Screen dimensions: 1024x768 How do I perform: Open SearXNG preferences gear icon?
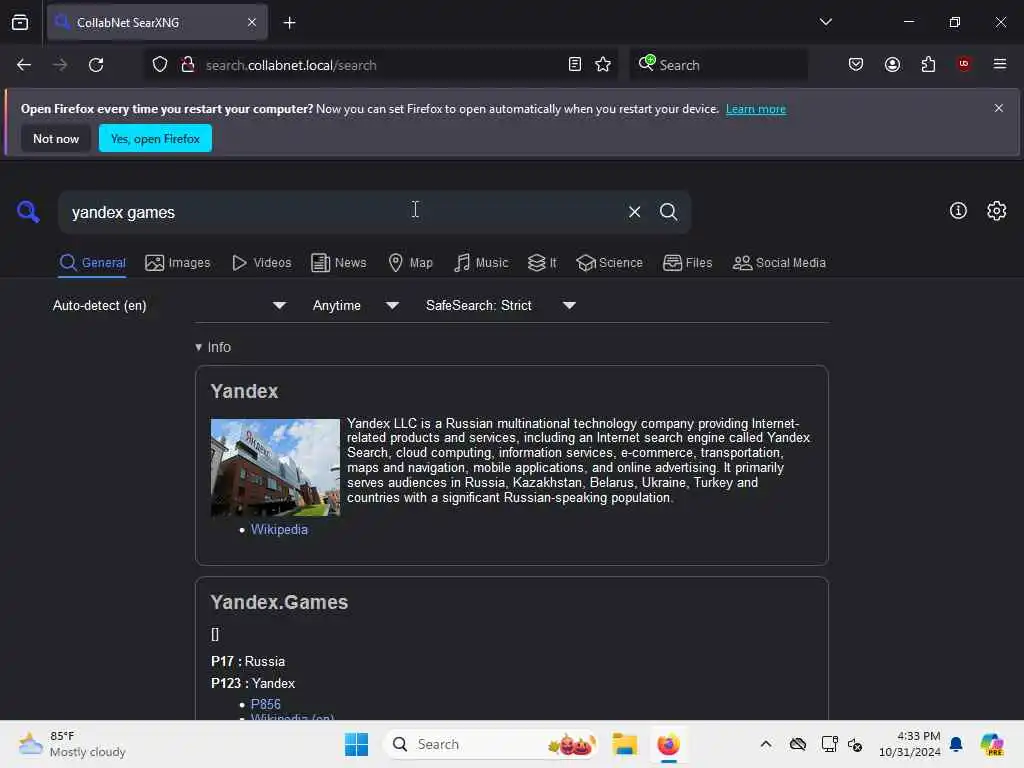tap(997, 210)
